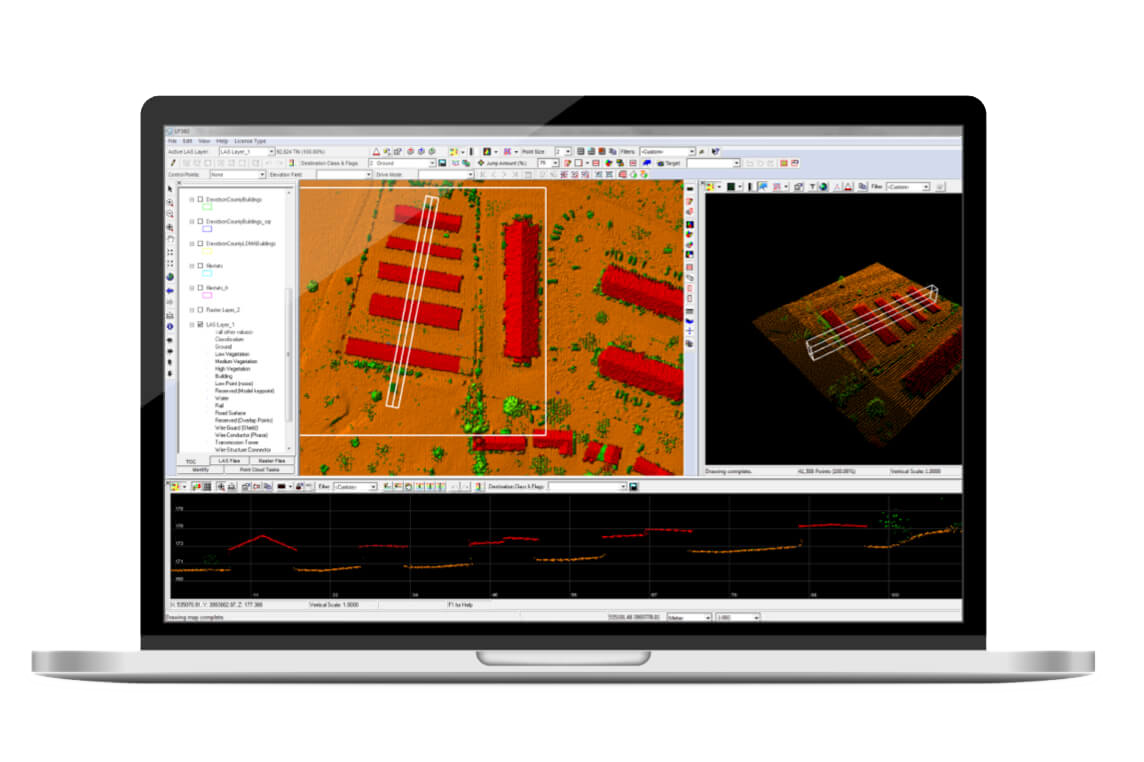
Task: Click the zoom in magnifier tool
Action: pos(170,202)
